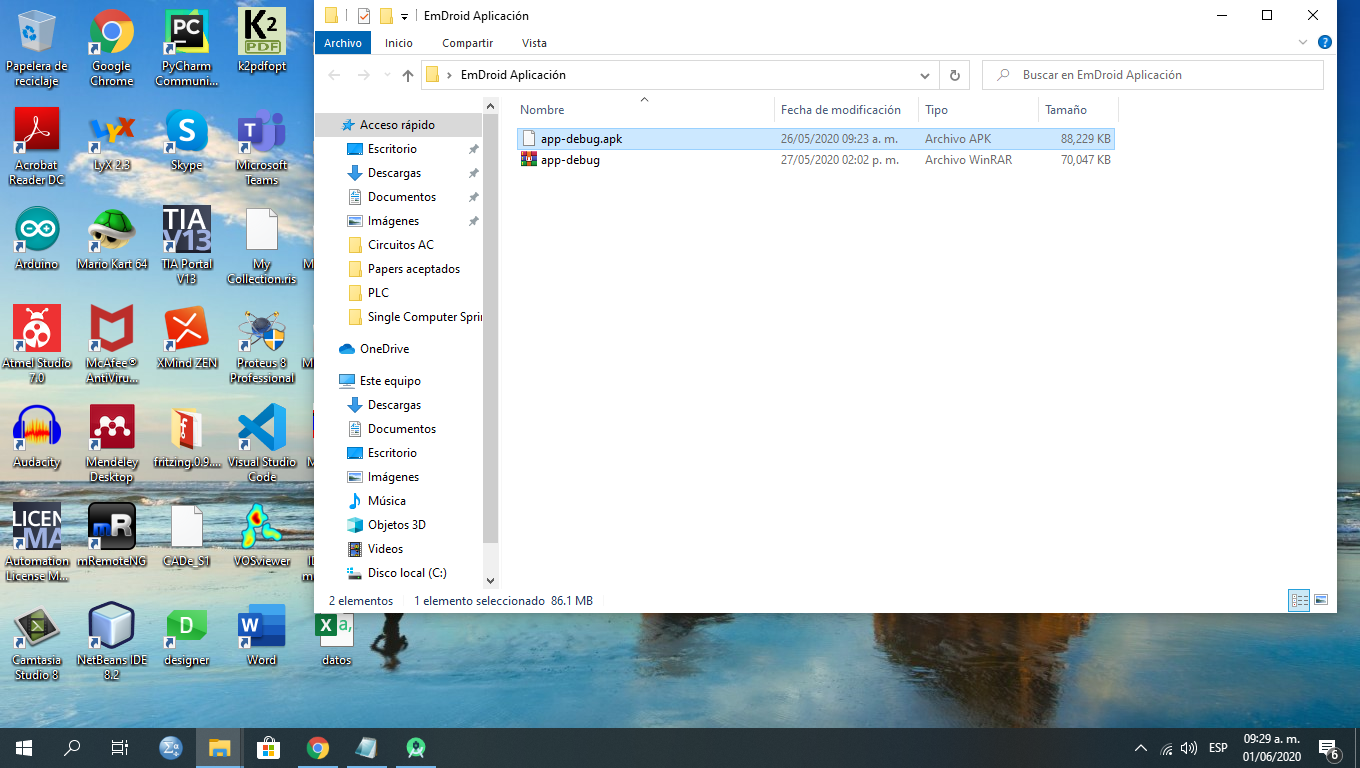This screenshot has width=1360, height=768.
Task: Click the Help question mark icon
Action: click(1325, 43)
